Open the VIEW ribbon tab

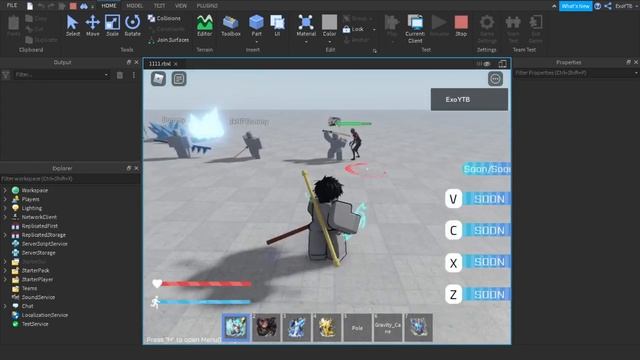tap(181, 6)
